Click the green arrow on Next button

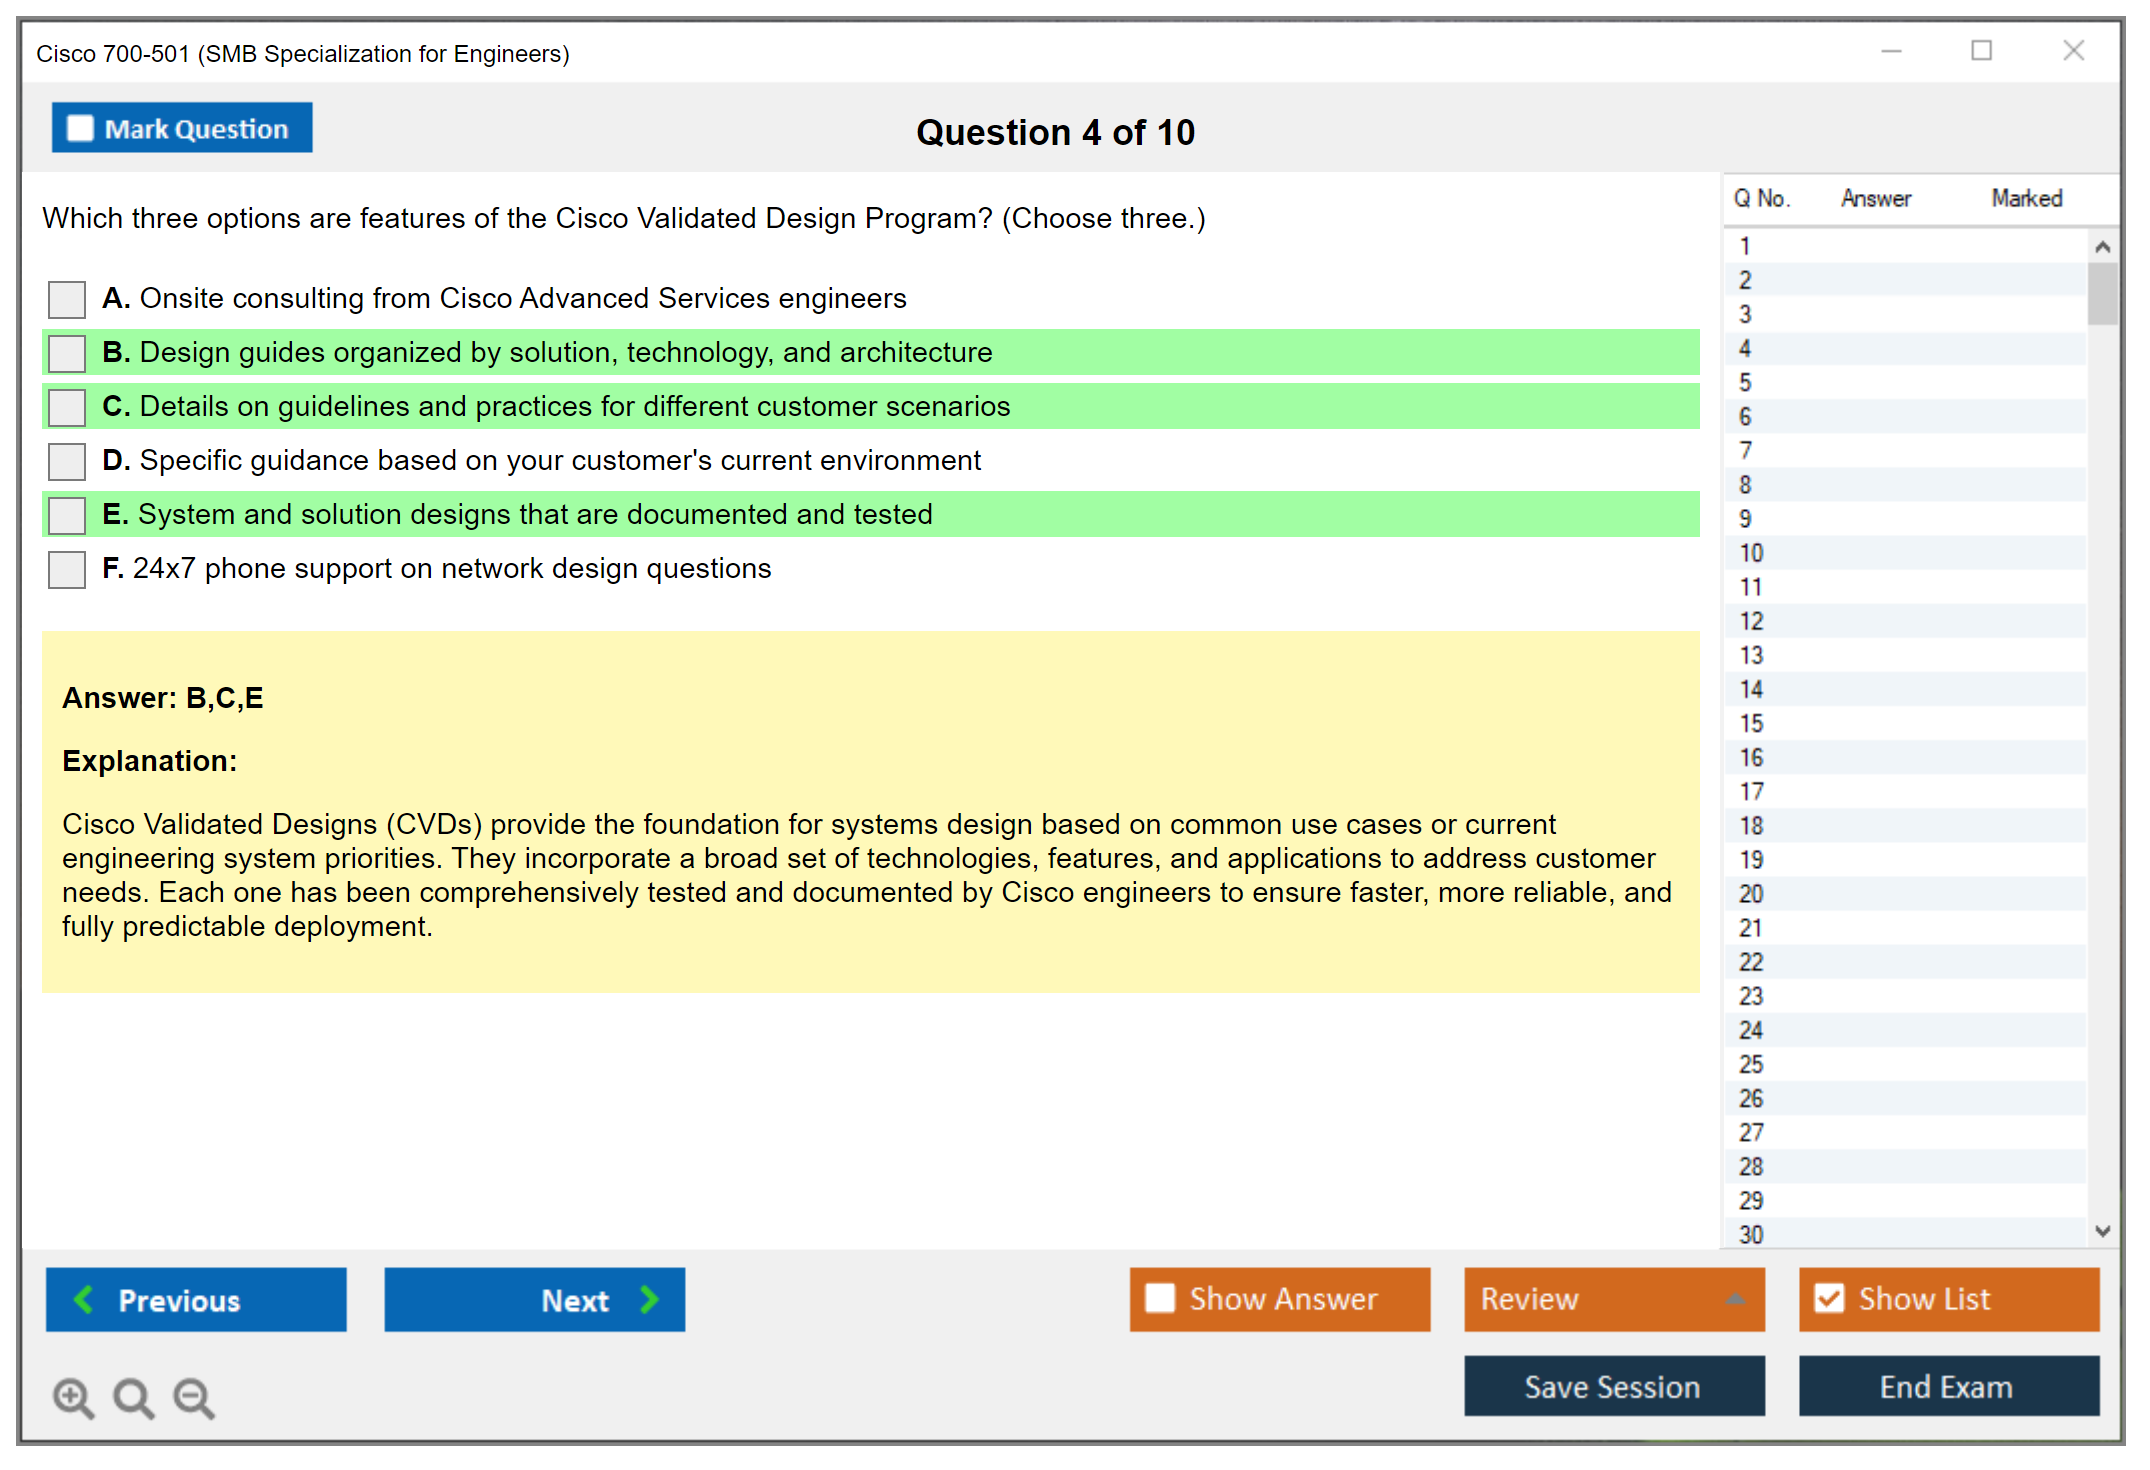(650, 1299)
